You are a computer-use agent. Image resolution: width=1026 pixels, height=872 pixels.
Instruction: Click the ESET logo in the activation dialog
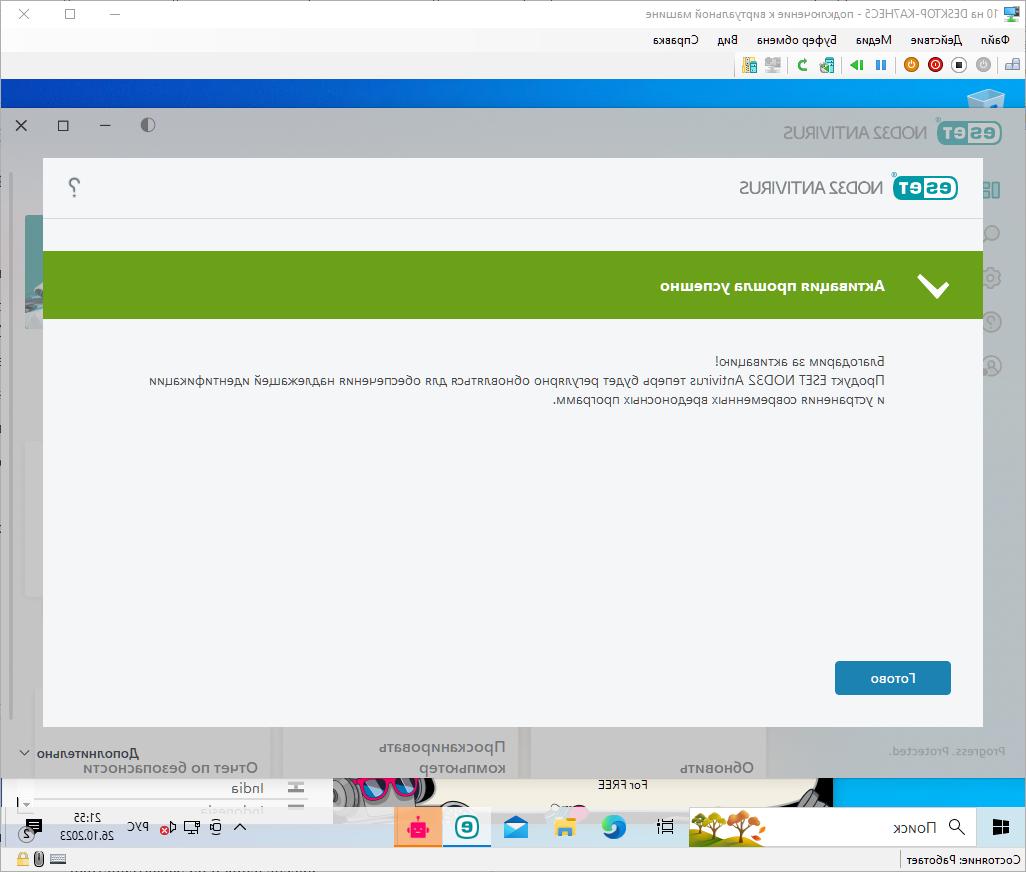pos(925,188)
